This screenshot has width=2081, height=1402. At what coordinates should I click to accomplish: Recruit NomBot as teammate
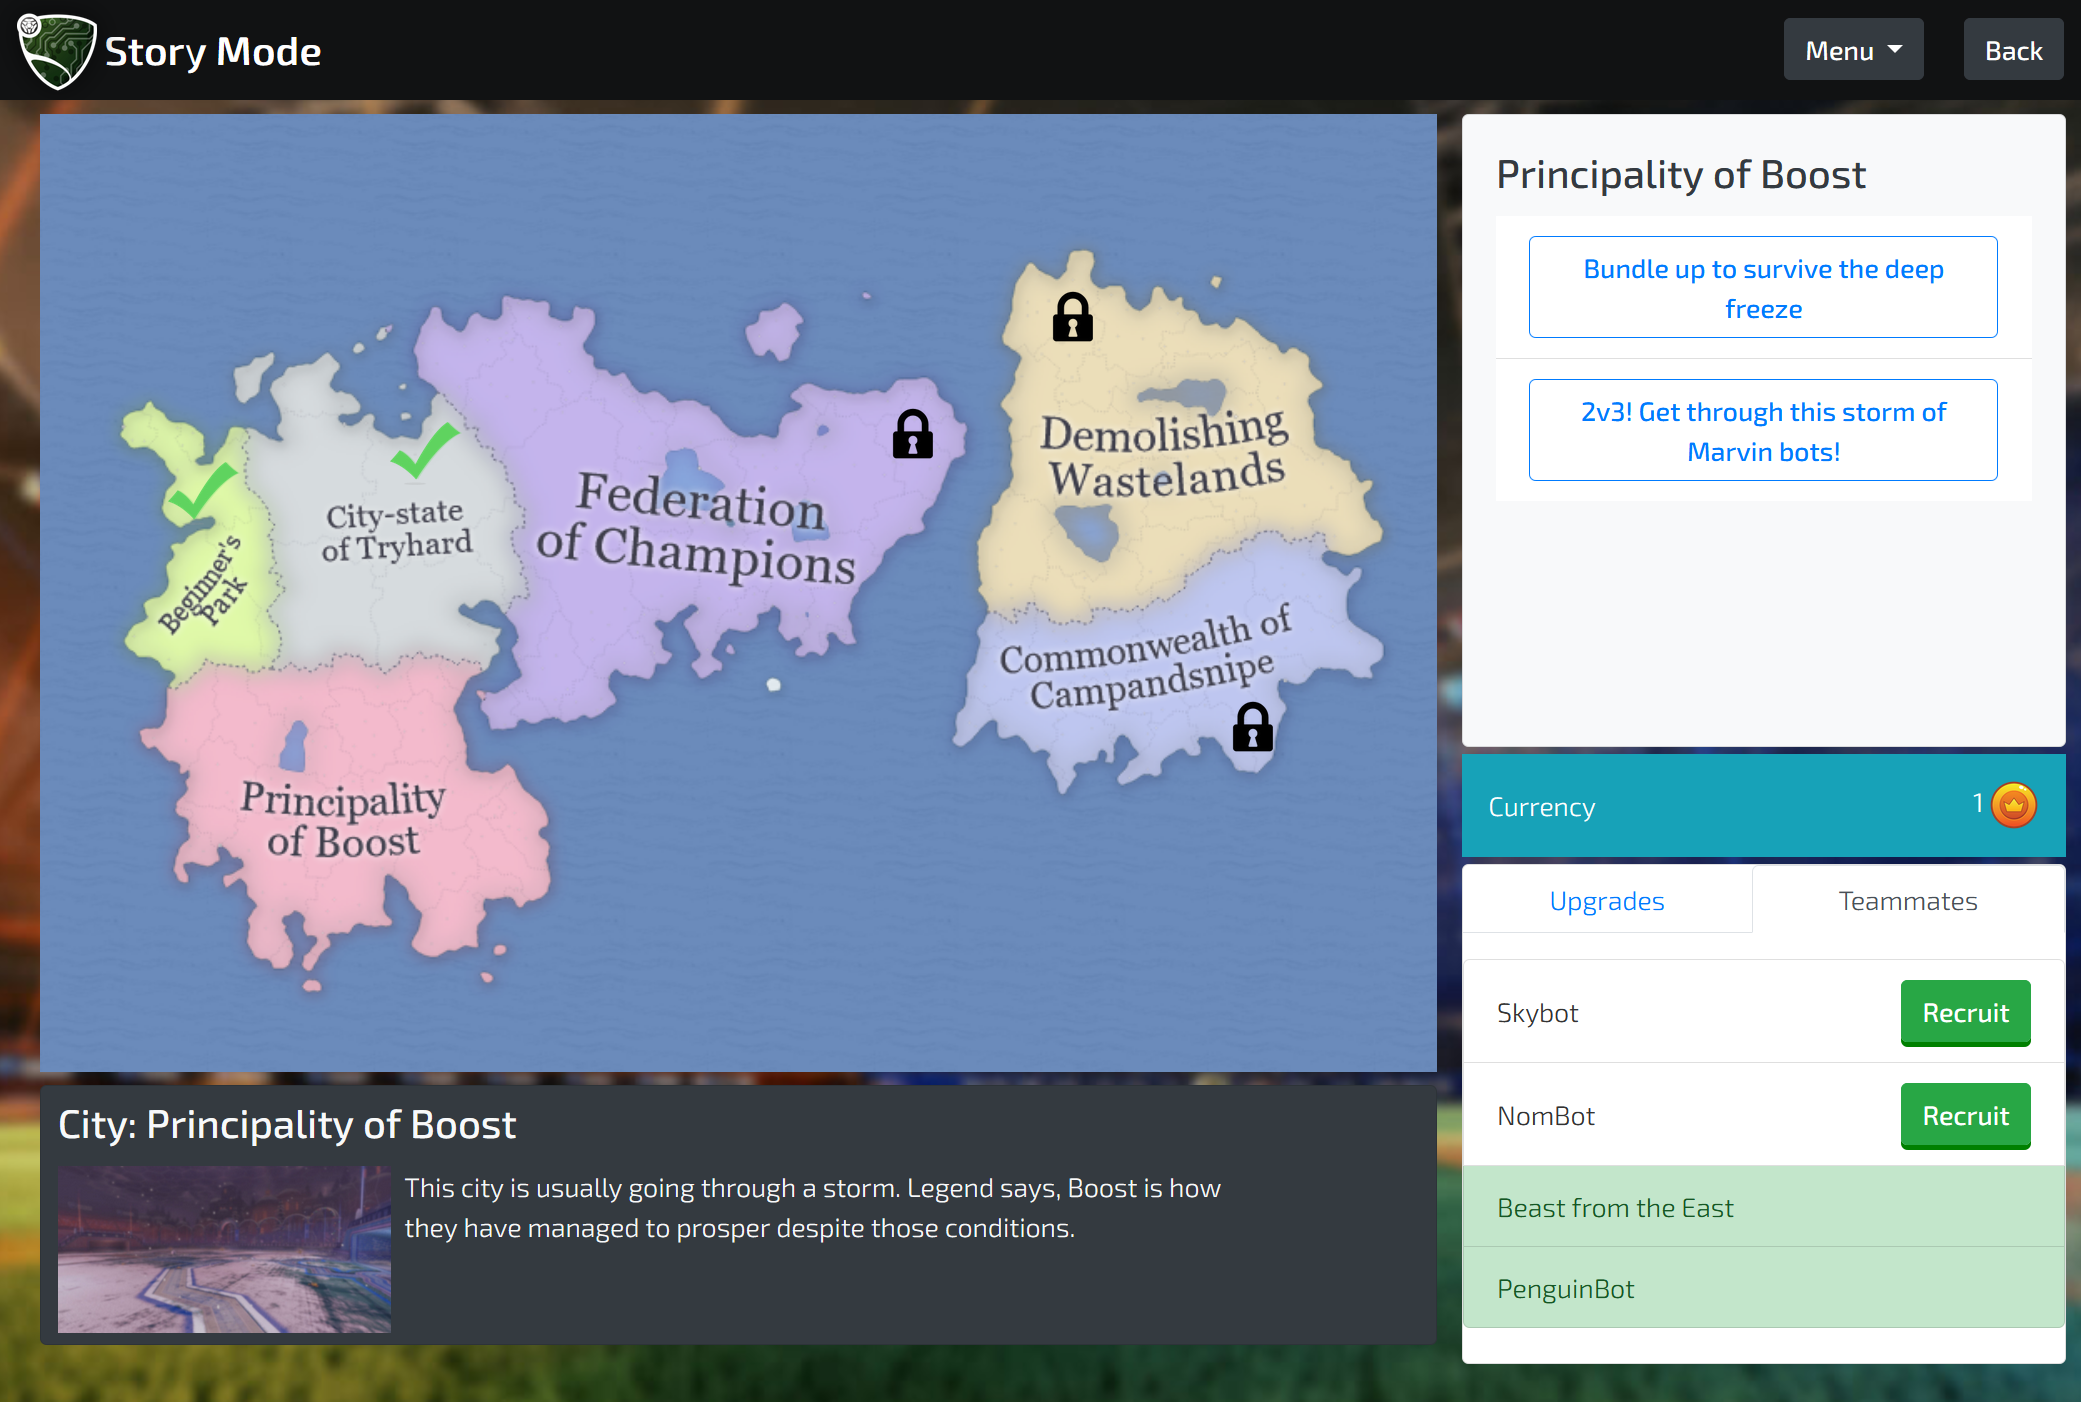[1964, 1116]
